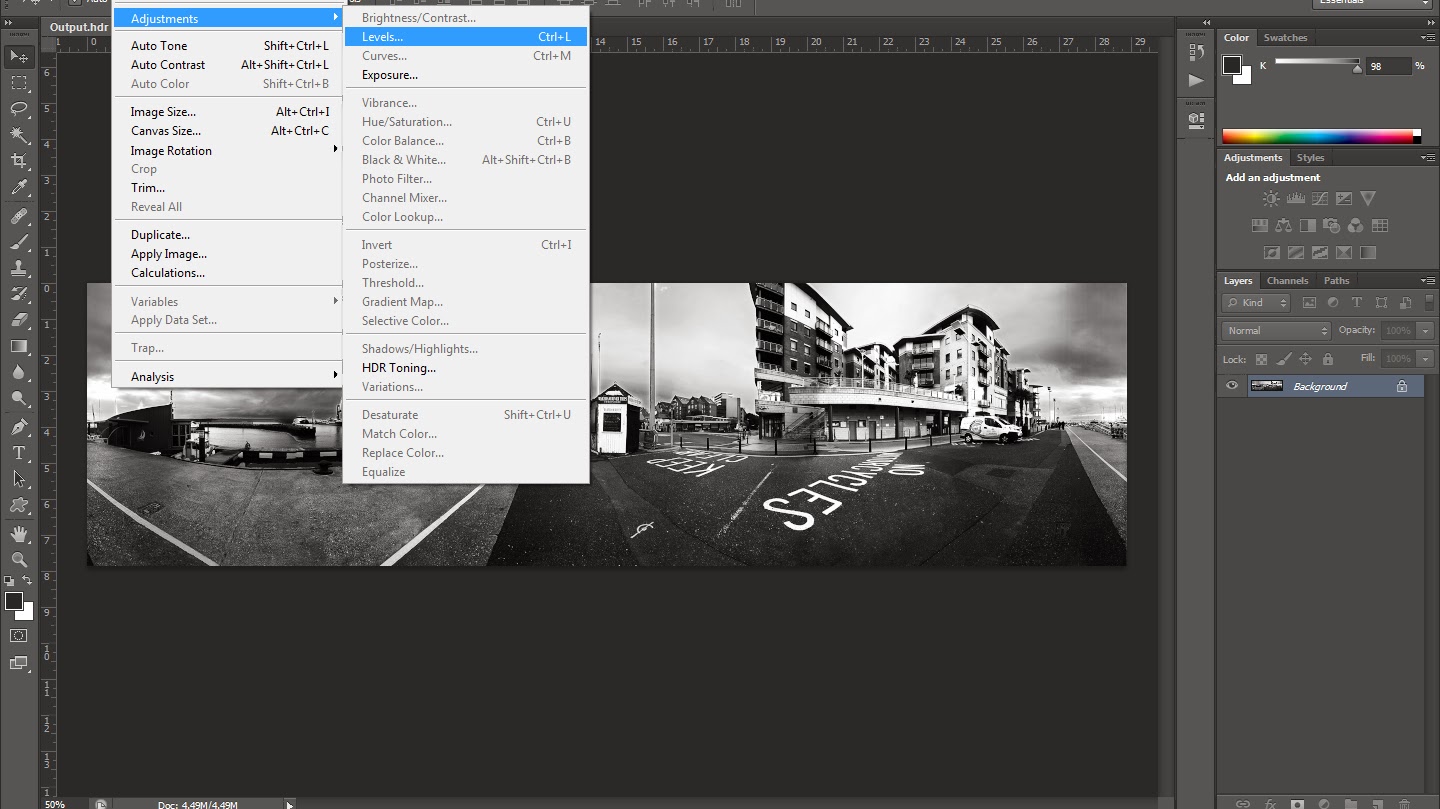Viewport: 1440px width, 809px height.
Task: Add an Exposure adjustment from Adjustments panel
Action: click(x=1343, y=199)
